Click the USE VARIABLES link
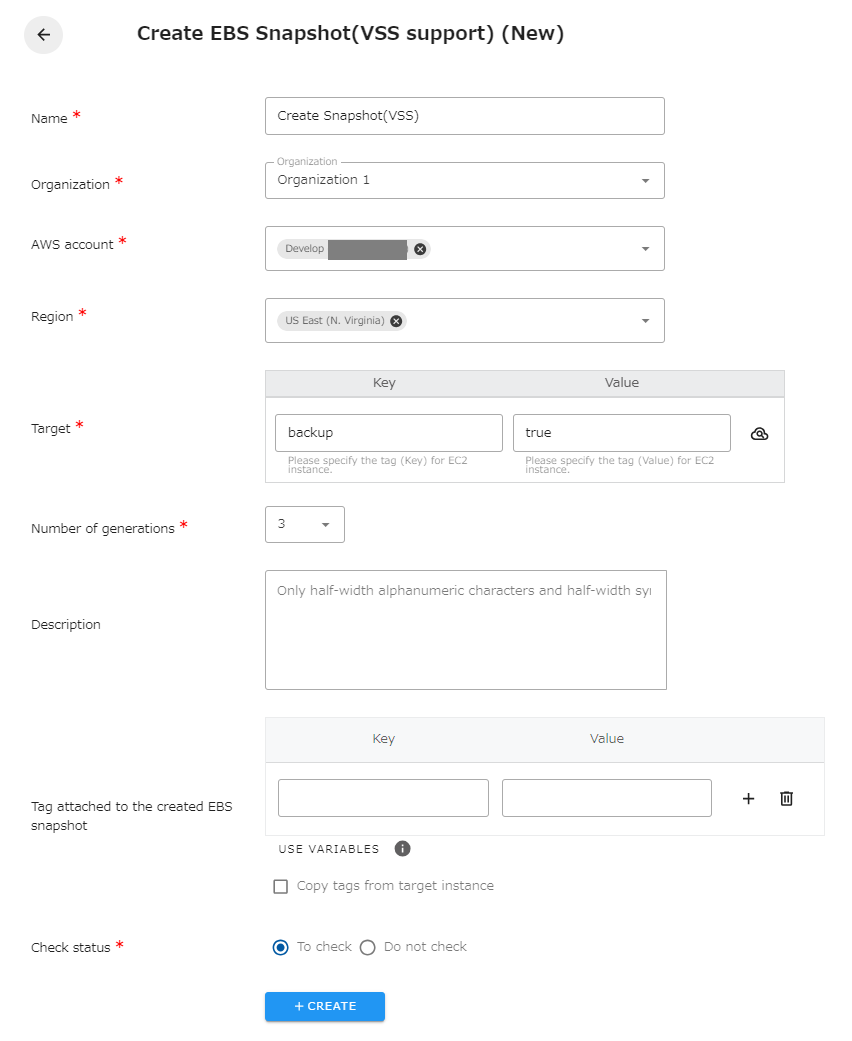 (x=327, y=848)
